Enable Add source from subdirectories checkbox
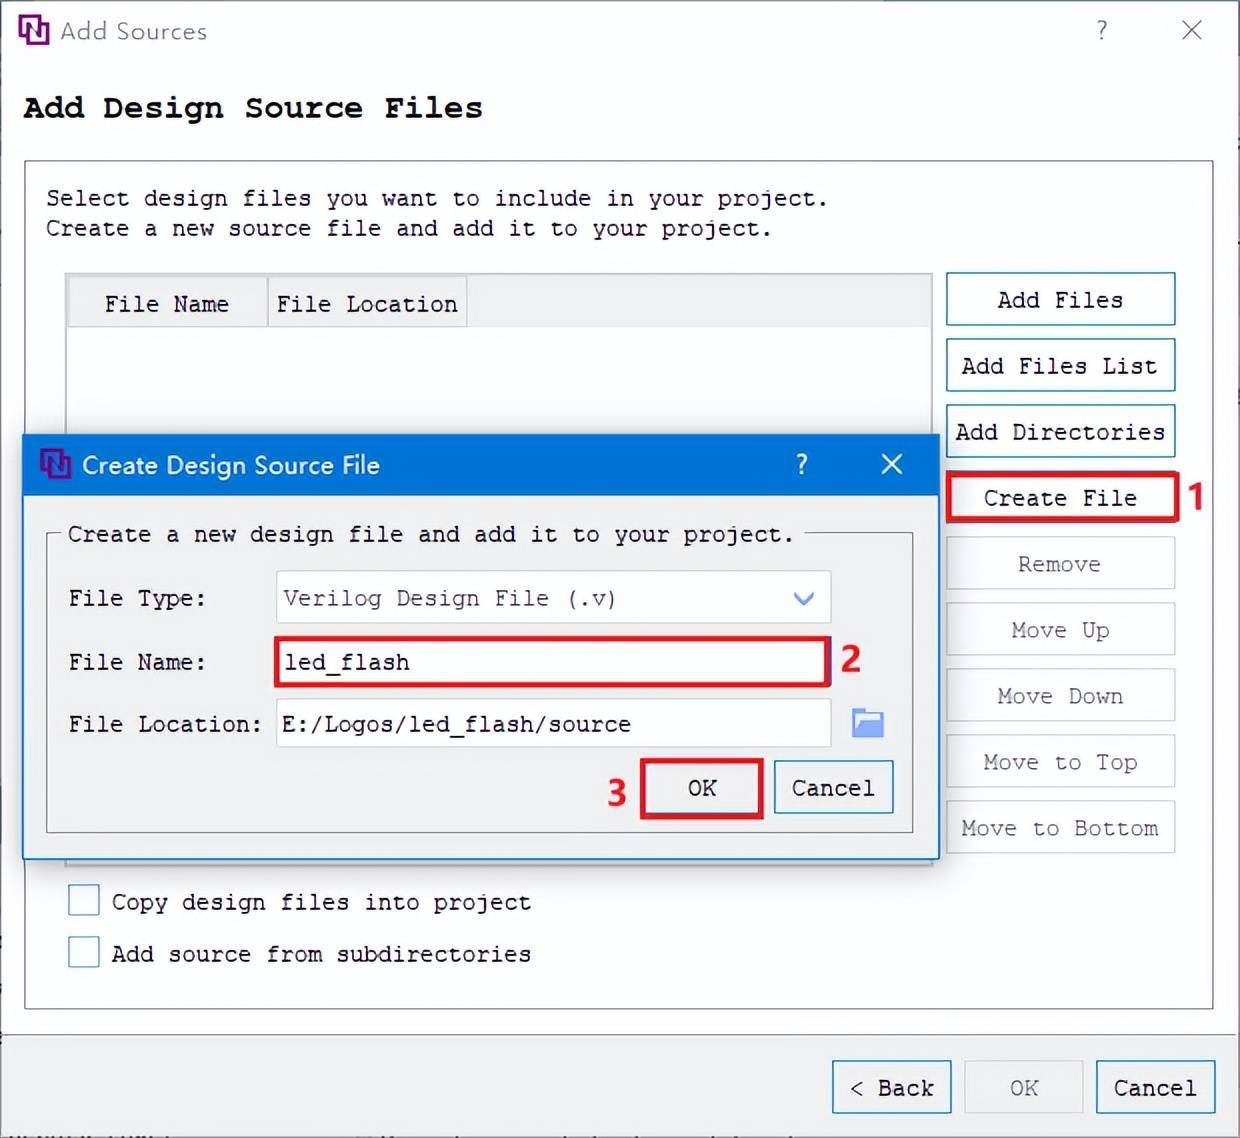 point(84,952)
